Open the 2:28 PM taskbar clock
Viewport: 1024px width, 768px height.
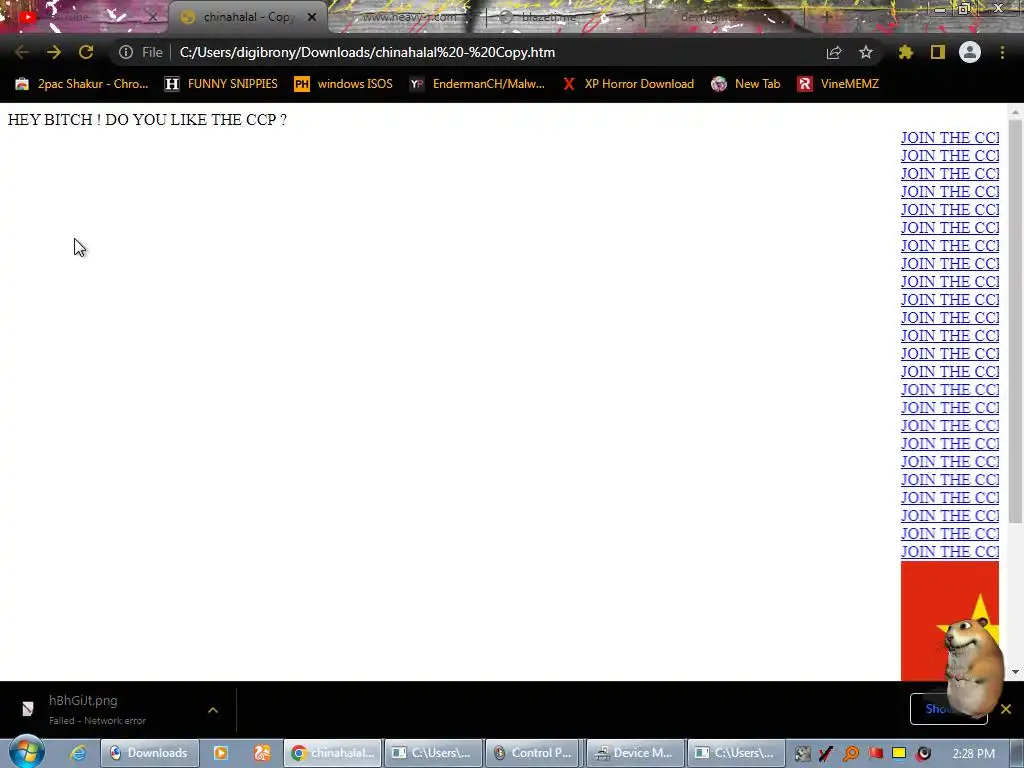[x=974, y=754]
